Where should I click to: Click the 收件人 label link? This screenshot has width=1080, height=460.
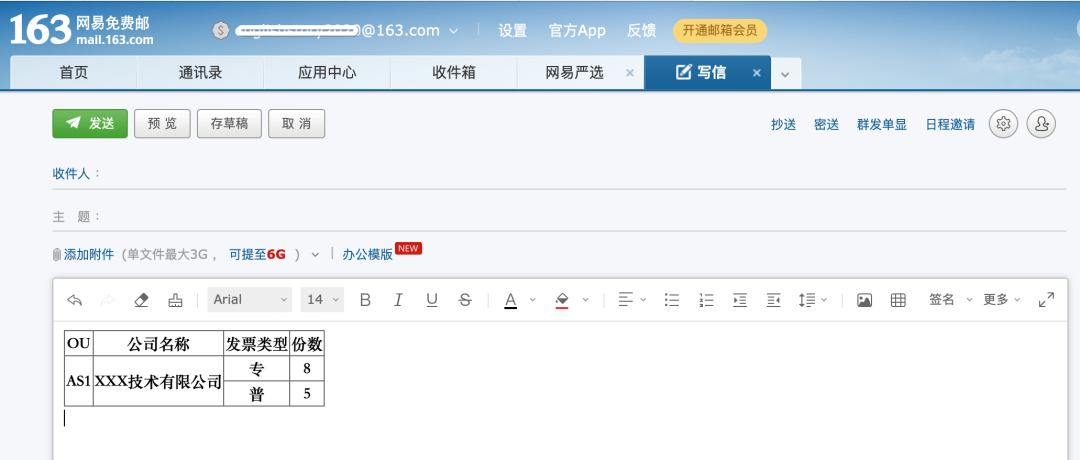coord(72,174)
